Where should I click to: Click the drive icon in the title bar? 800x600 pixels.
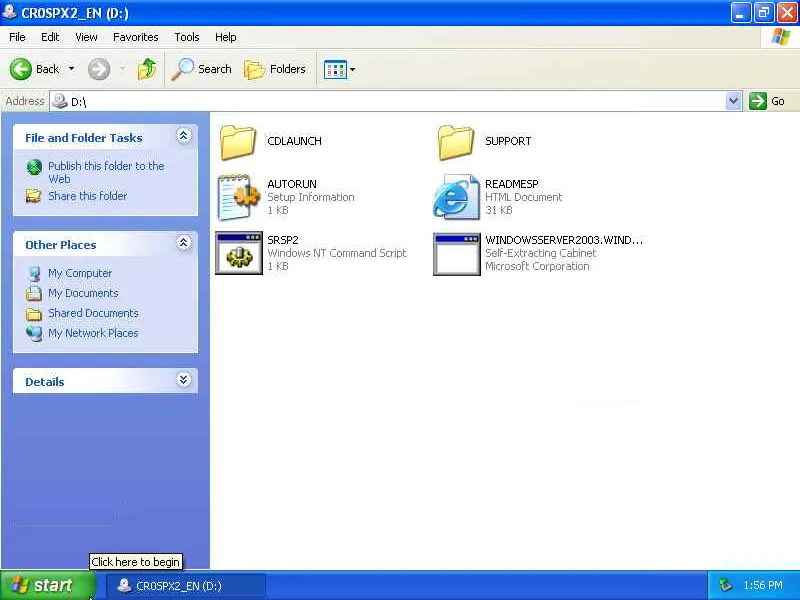tap(9, 12)
